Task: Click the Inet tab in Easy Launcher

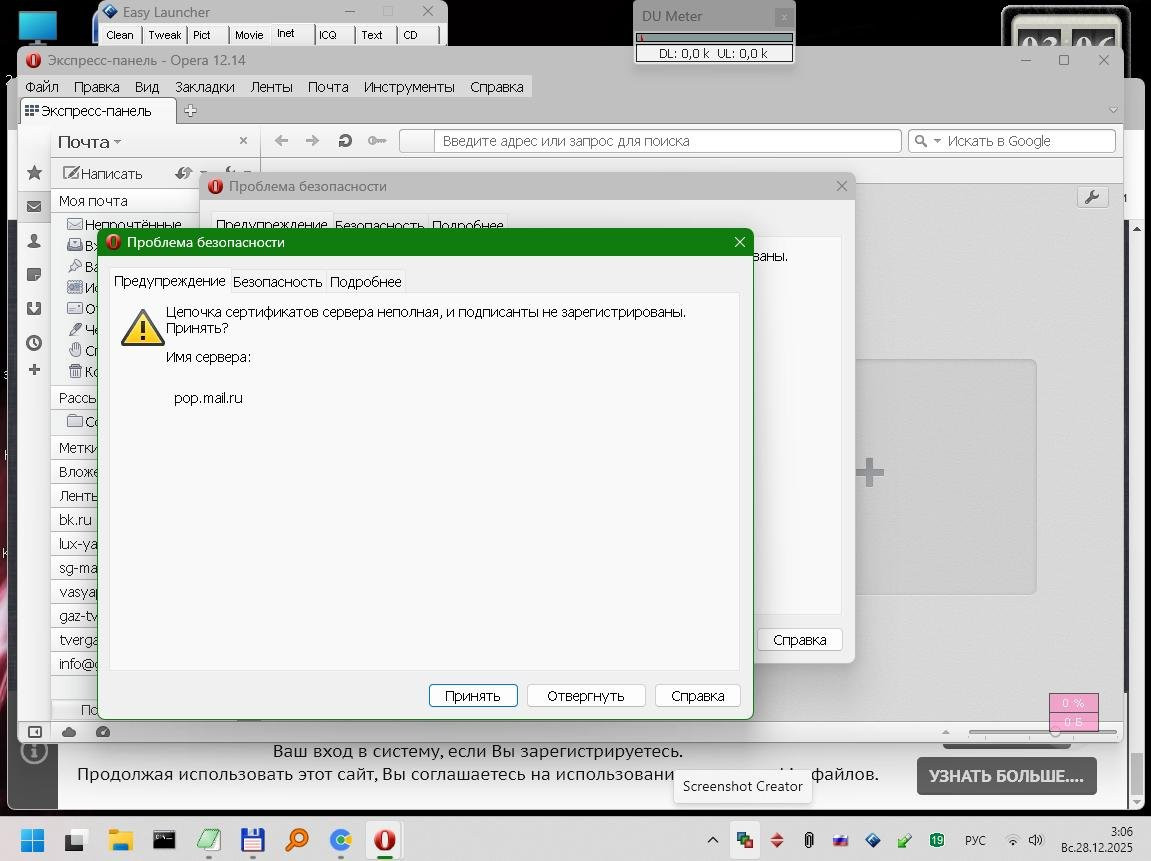Action: 286,34
